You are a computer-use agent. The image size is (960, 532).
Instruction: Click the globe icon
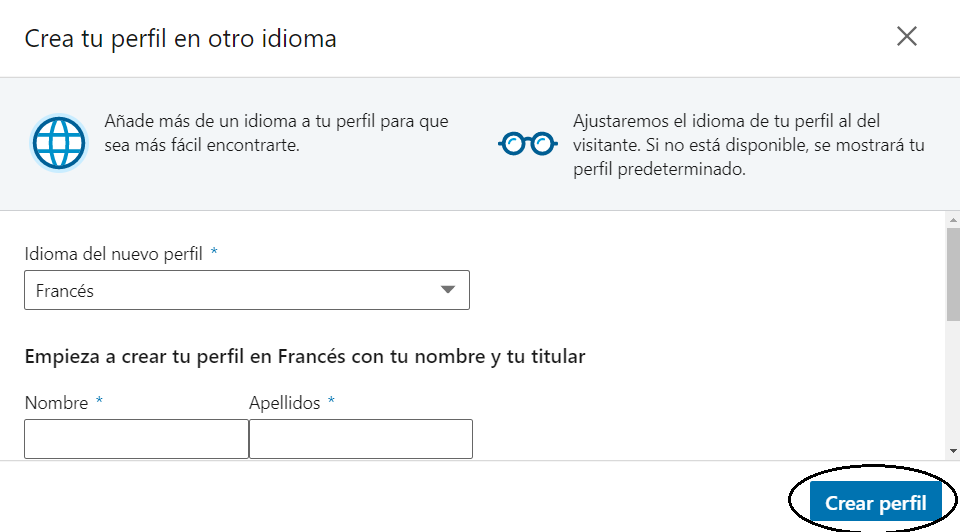click(x=59, y=144)
